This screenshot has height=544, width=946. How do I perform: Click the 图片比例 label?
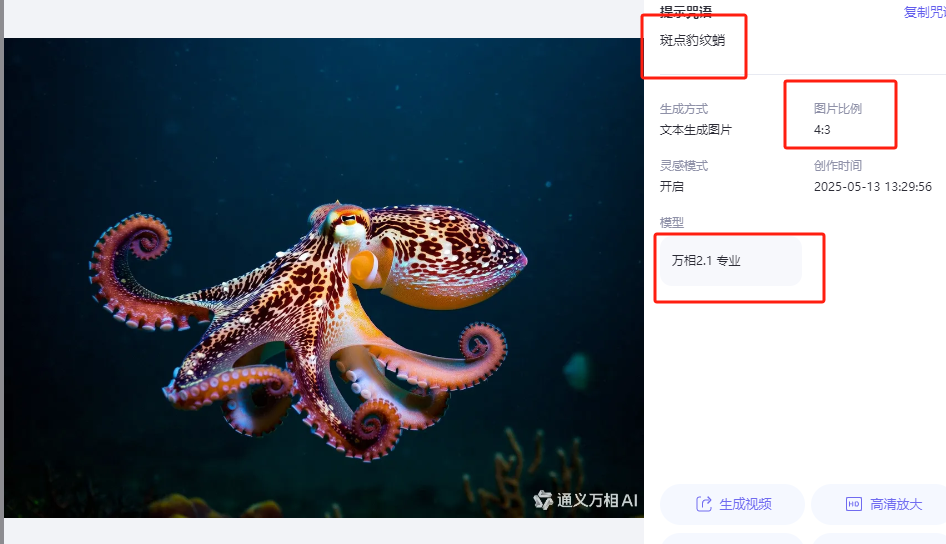click(x=837, y=109)
